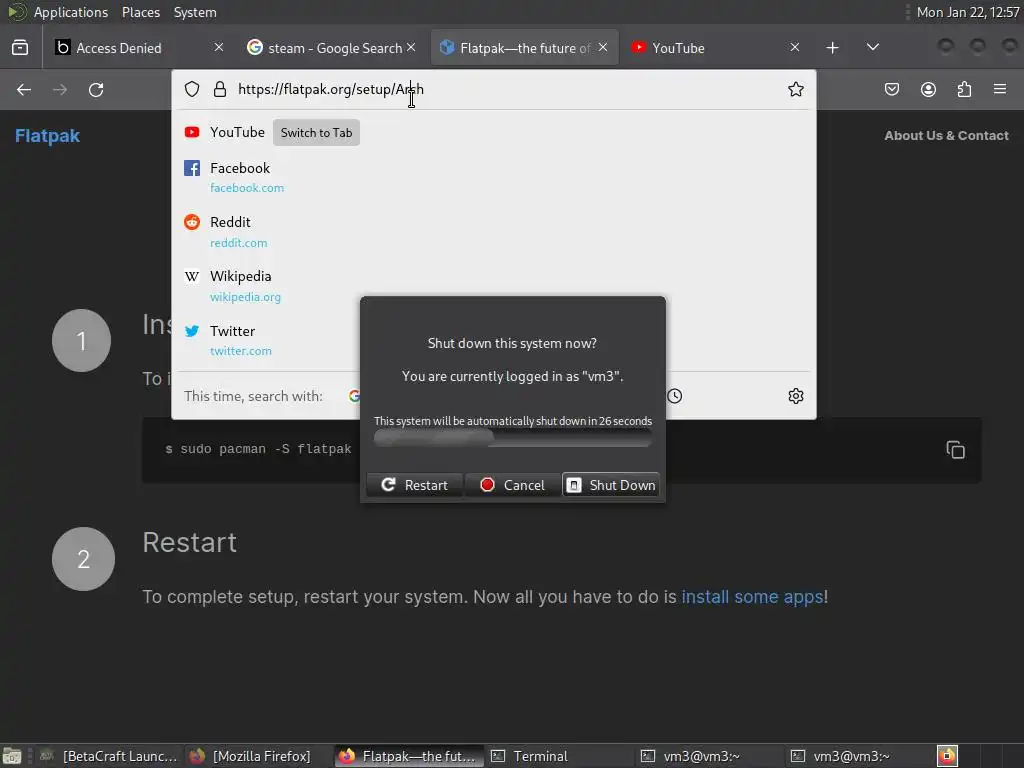Click the taskbar notification tray icon
Image resolution: width=1024 pixels, height=768 pixels.
pos(947,756)
